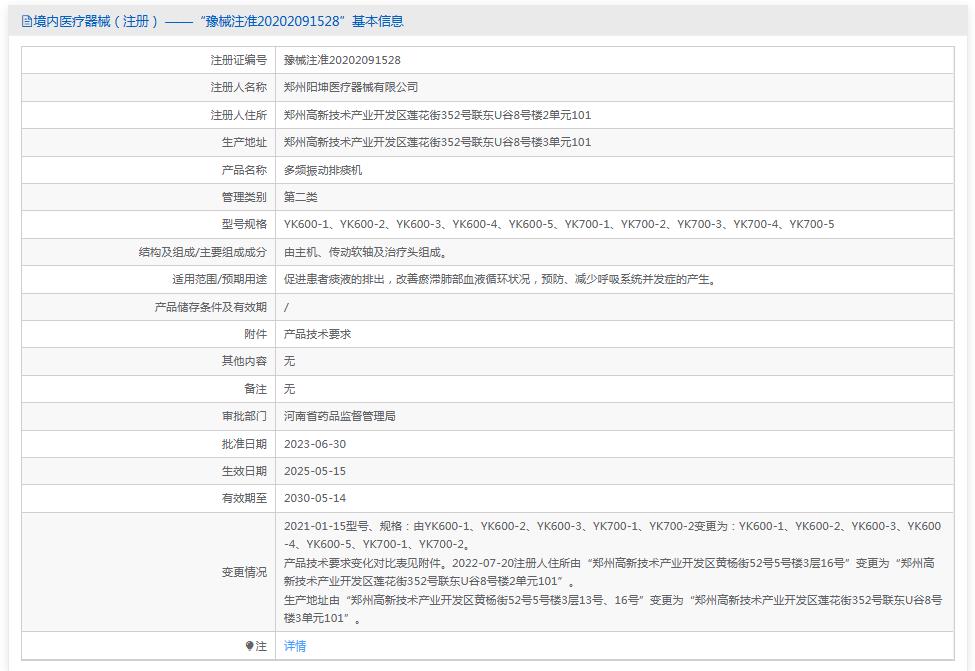Click the lightbulb icon next to 注
The image size is (975, 671).
(249, 646)
